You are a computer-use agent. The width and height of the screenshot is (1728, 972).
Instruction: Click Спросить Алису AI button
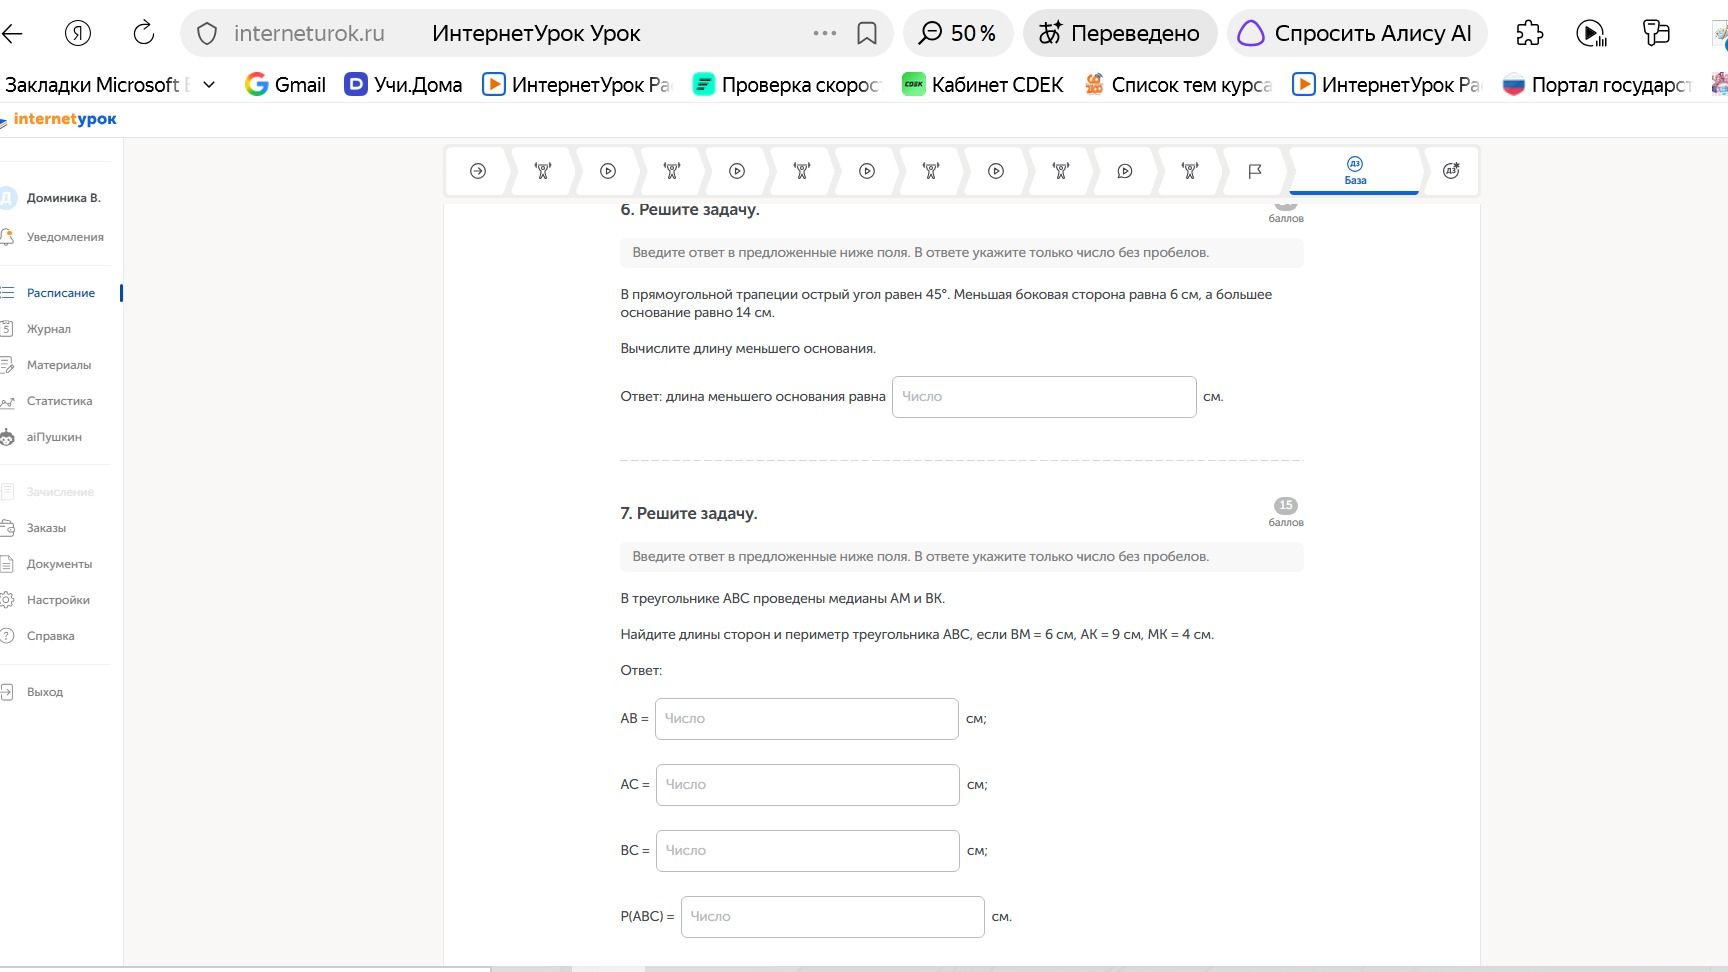pos(1357,33)
